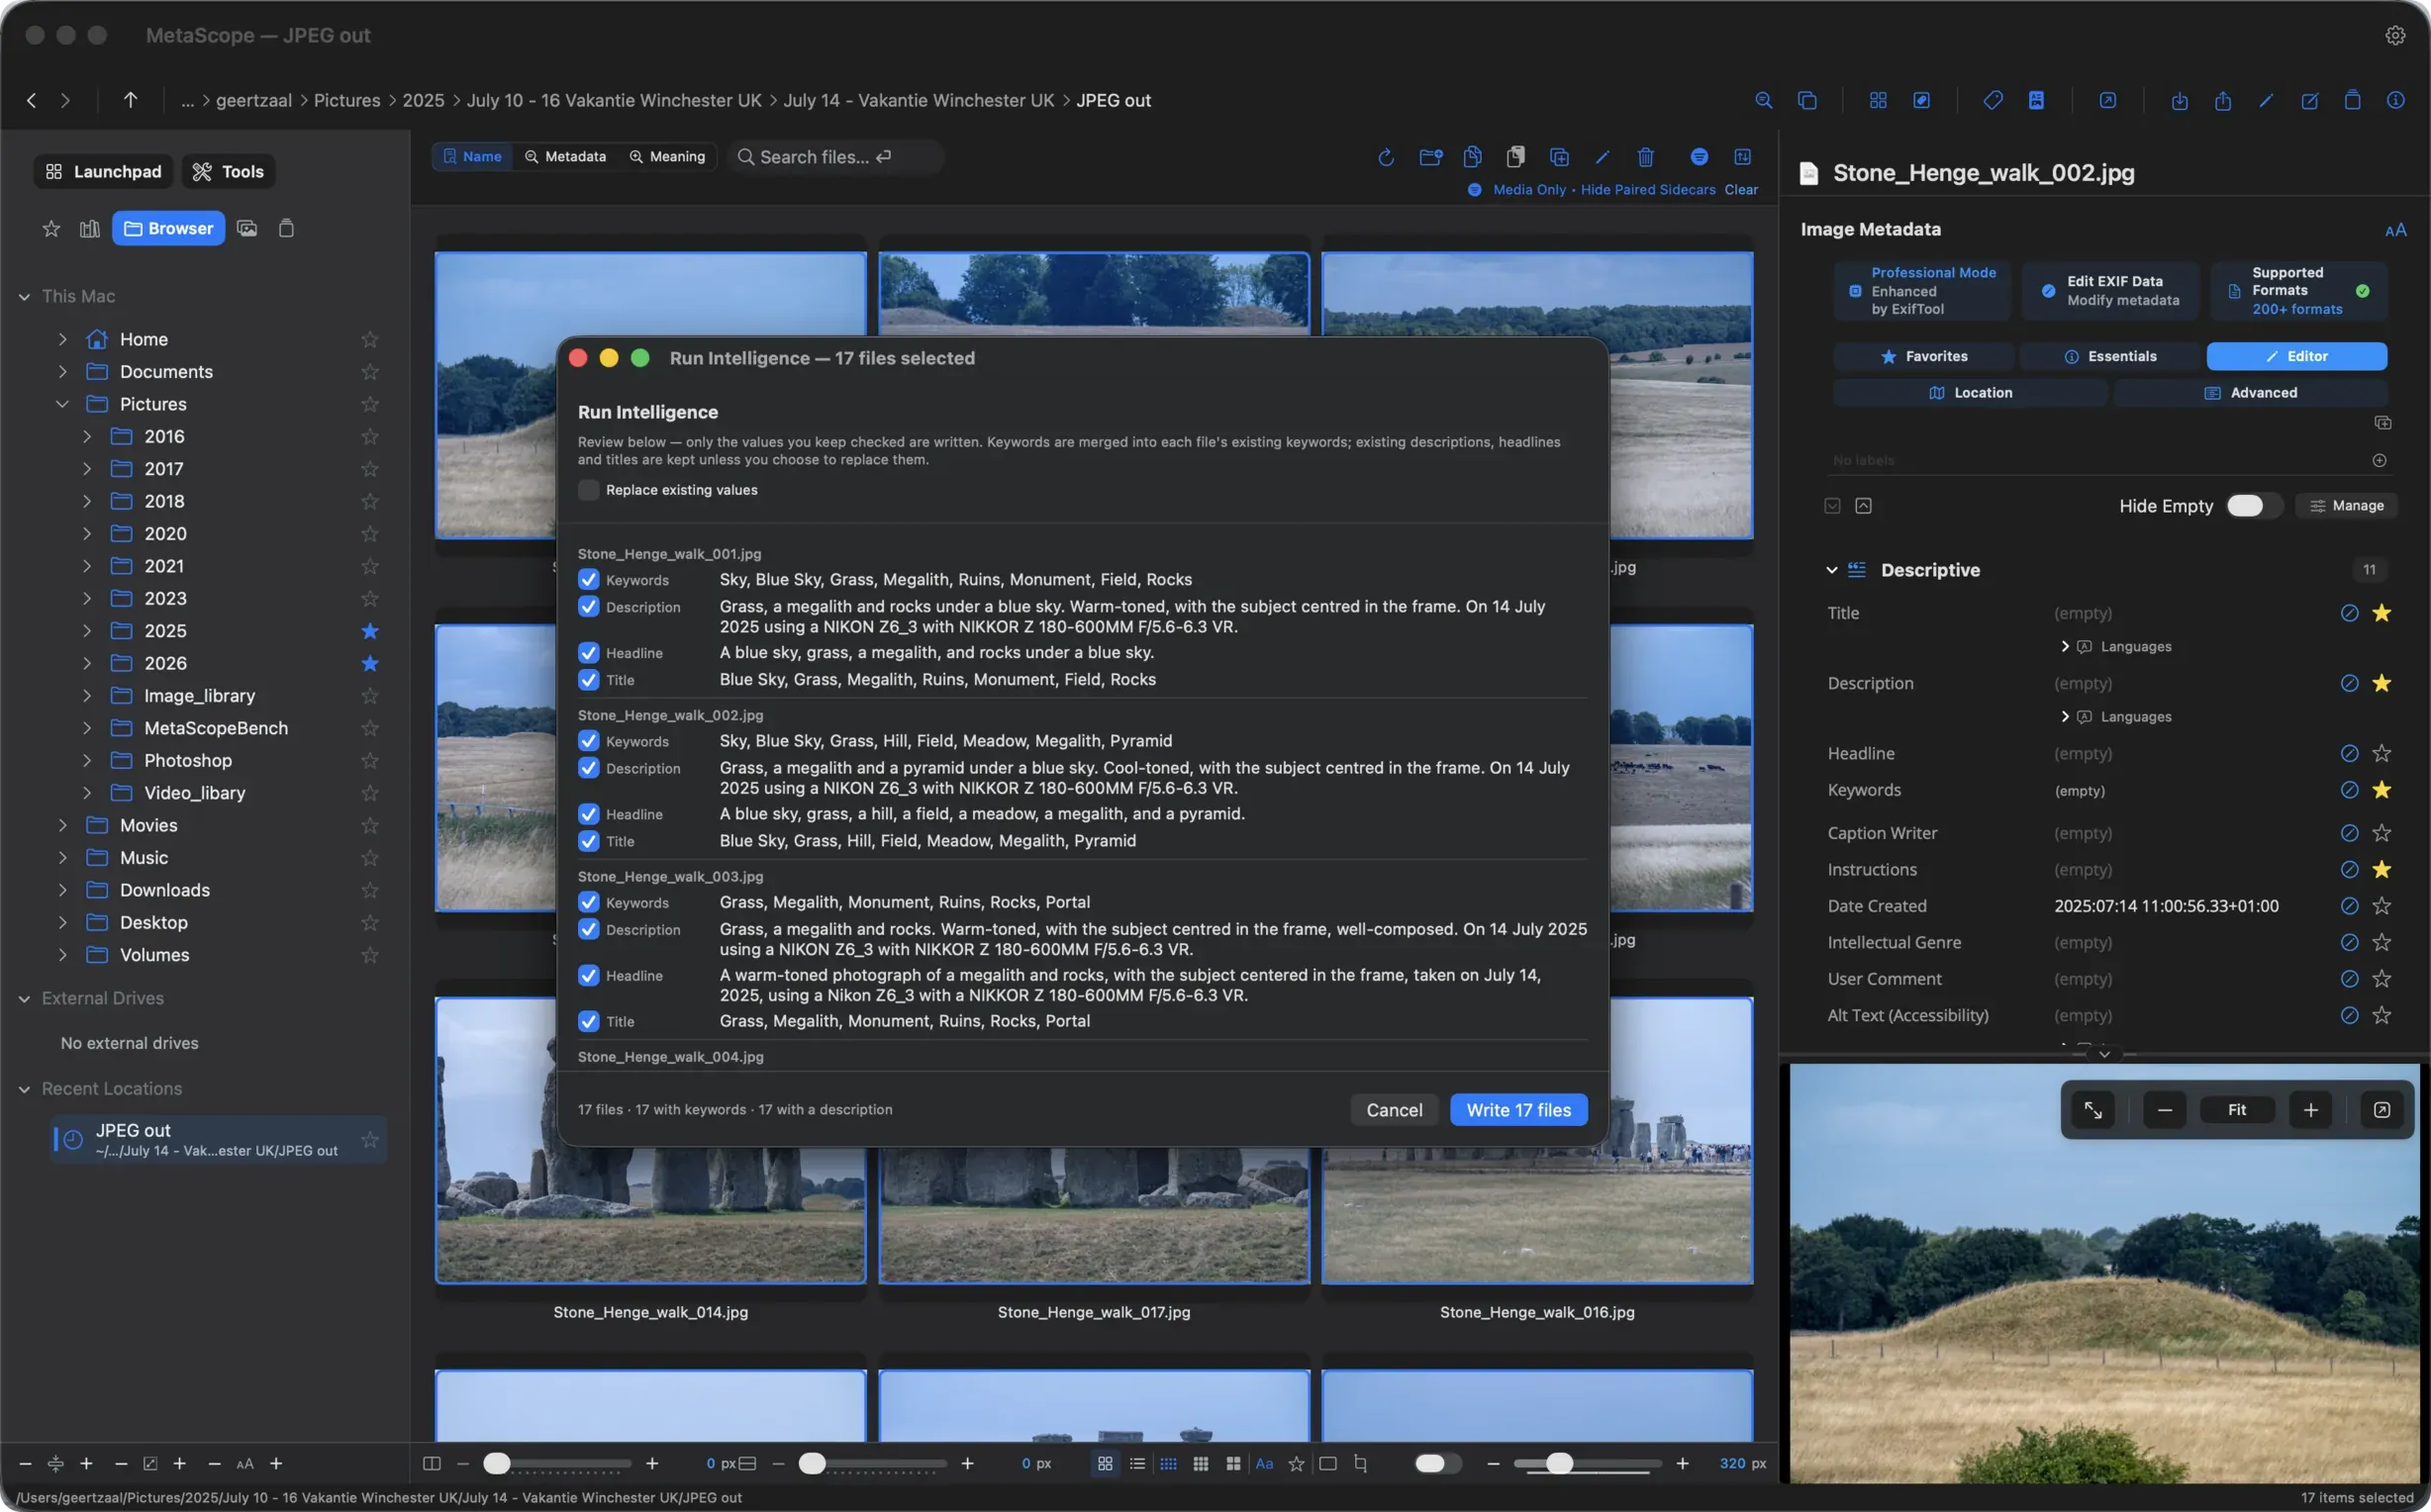Click the clear-value icon next to Keywords
The width and height of the screenshot is (2431, 1512).
tap(2349, 790)
